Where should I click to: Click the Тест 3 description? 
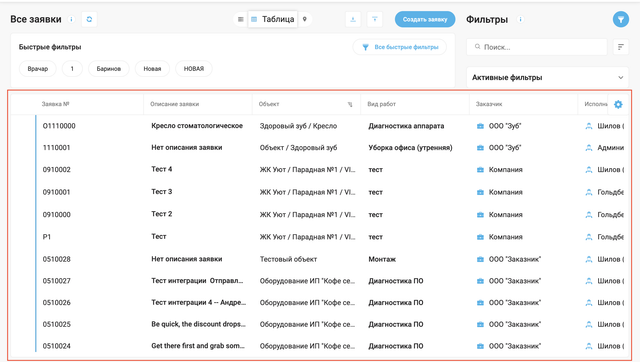click(162, 191)
